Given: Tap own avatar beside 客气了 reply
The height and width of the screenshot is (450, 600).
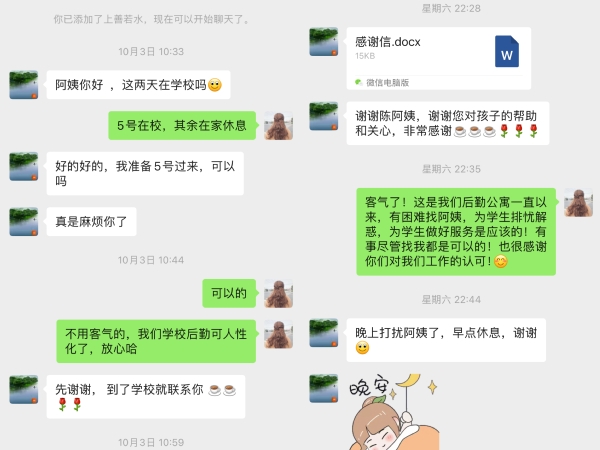Looking at the screenshot, I should pyautogui.click(x=579, y=202).
